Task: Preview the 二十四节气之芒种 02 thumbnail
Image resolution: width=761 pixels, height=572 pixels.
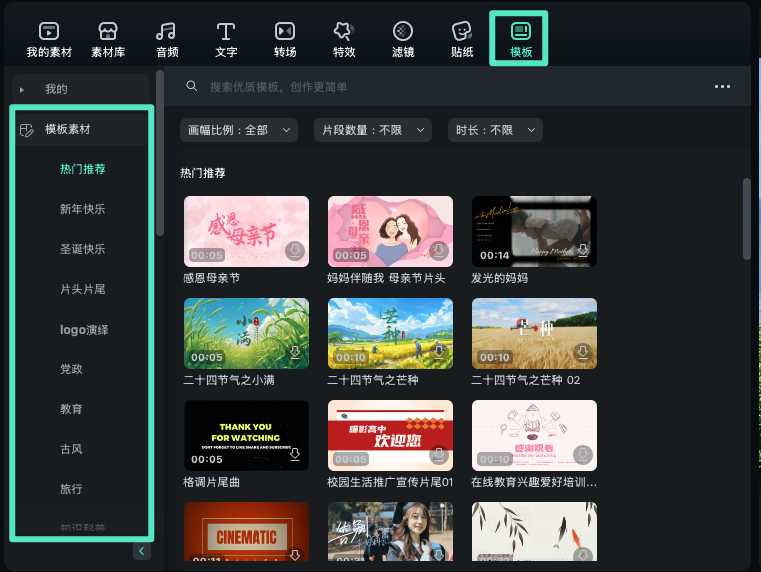Action: (534, 333)
